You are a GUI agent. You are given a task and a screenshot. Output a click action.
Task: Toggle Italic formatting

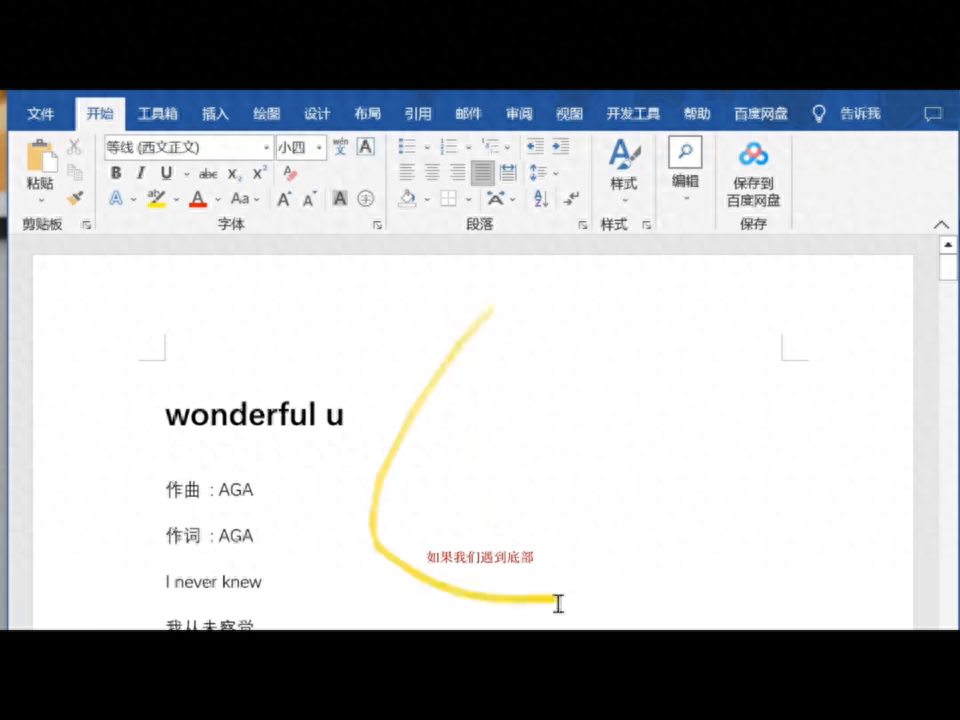pos(141,173)
